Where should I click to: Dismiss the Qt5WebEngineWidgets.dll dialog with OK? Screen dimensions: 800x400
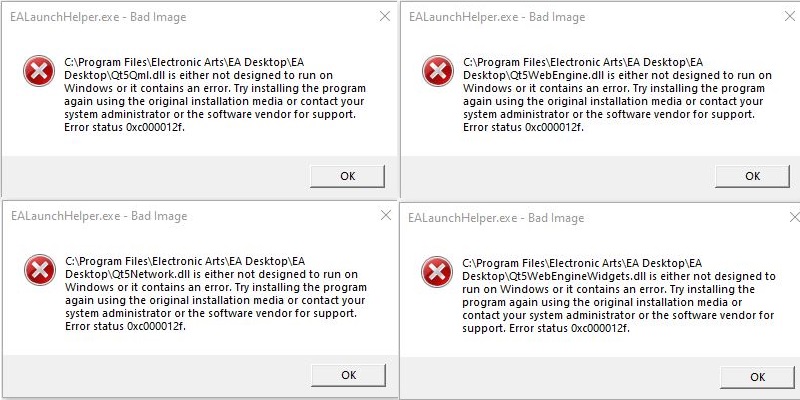click(x=756, y=376)
